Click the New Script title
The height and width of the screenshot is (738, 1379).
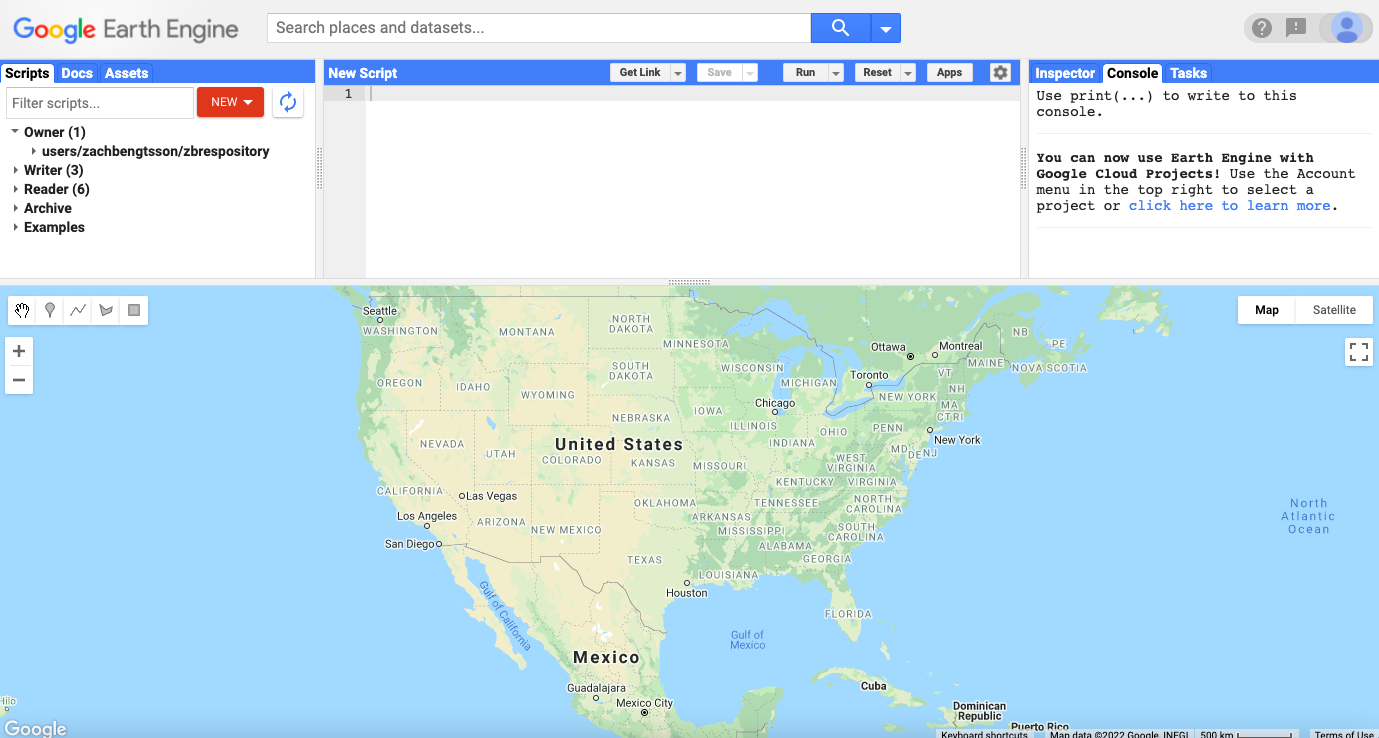363,73
